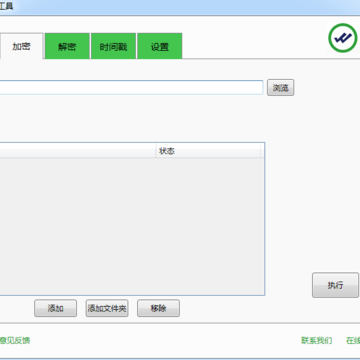The height and width of the screenshot is (360, 360).
Task: Run the task with 执行 button
Action: pyautogui.click(x=335, y=285)
